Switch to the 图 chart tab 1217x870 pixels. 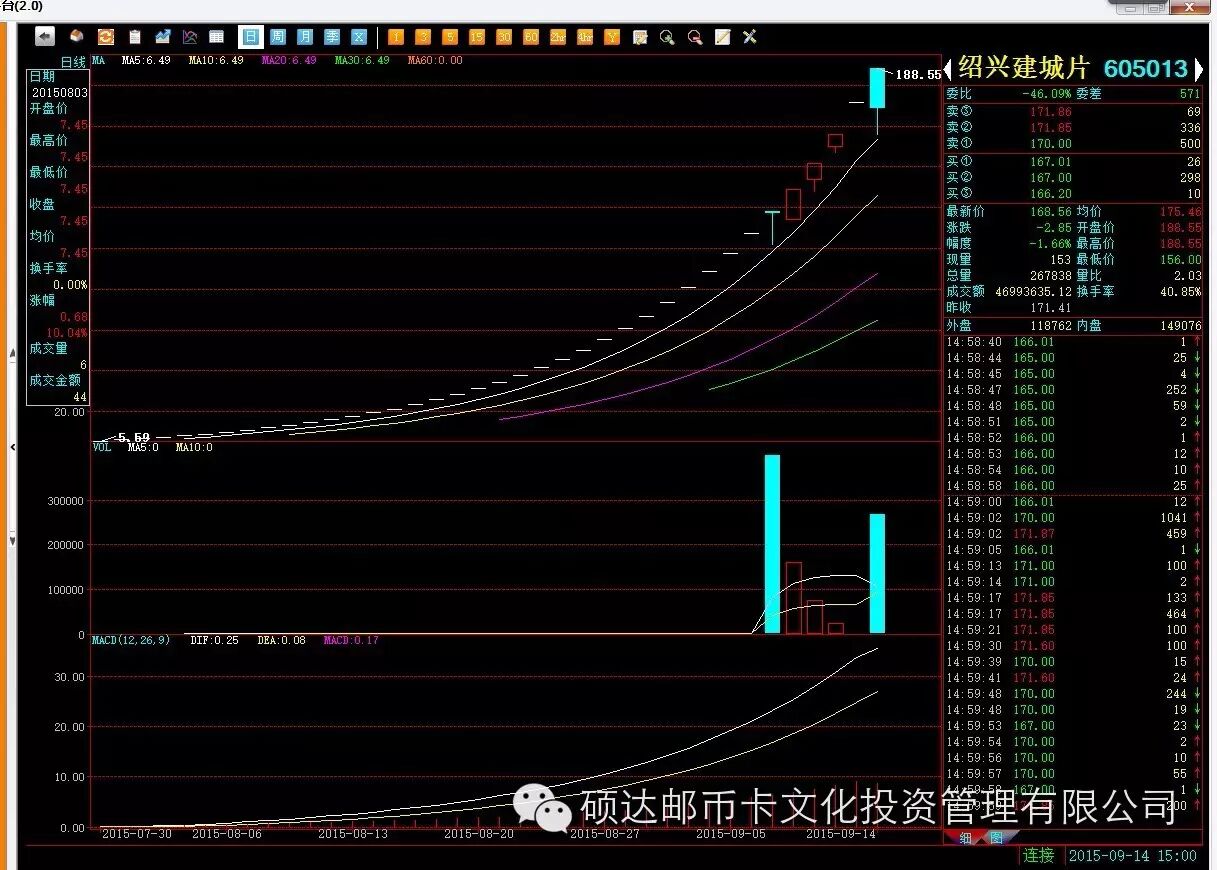coord(996,838)
